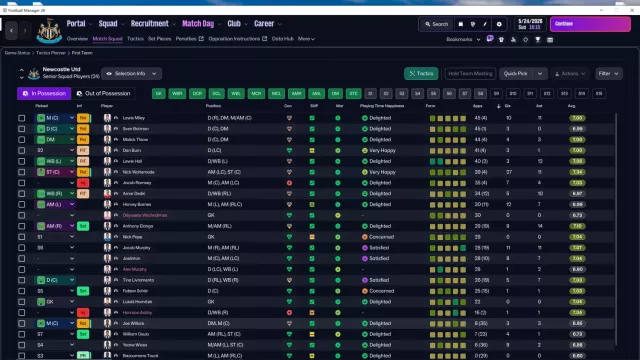Go back with the left arrow button
640x360 pixels.
point(11,31)
